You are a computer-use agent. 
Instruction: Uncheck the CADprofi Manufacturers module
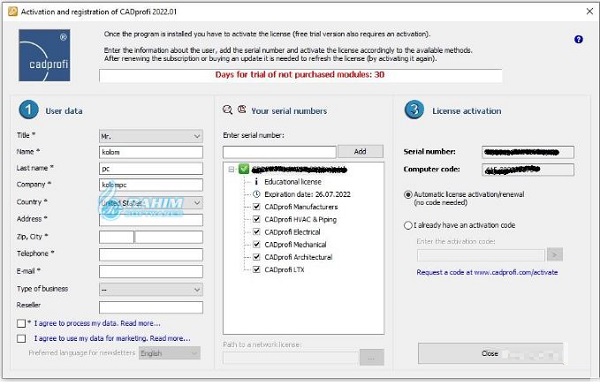(257, 207)
